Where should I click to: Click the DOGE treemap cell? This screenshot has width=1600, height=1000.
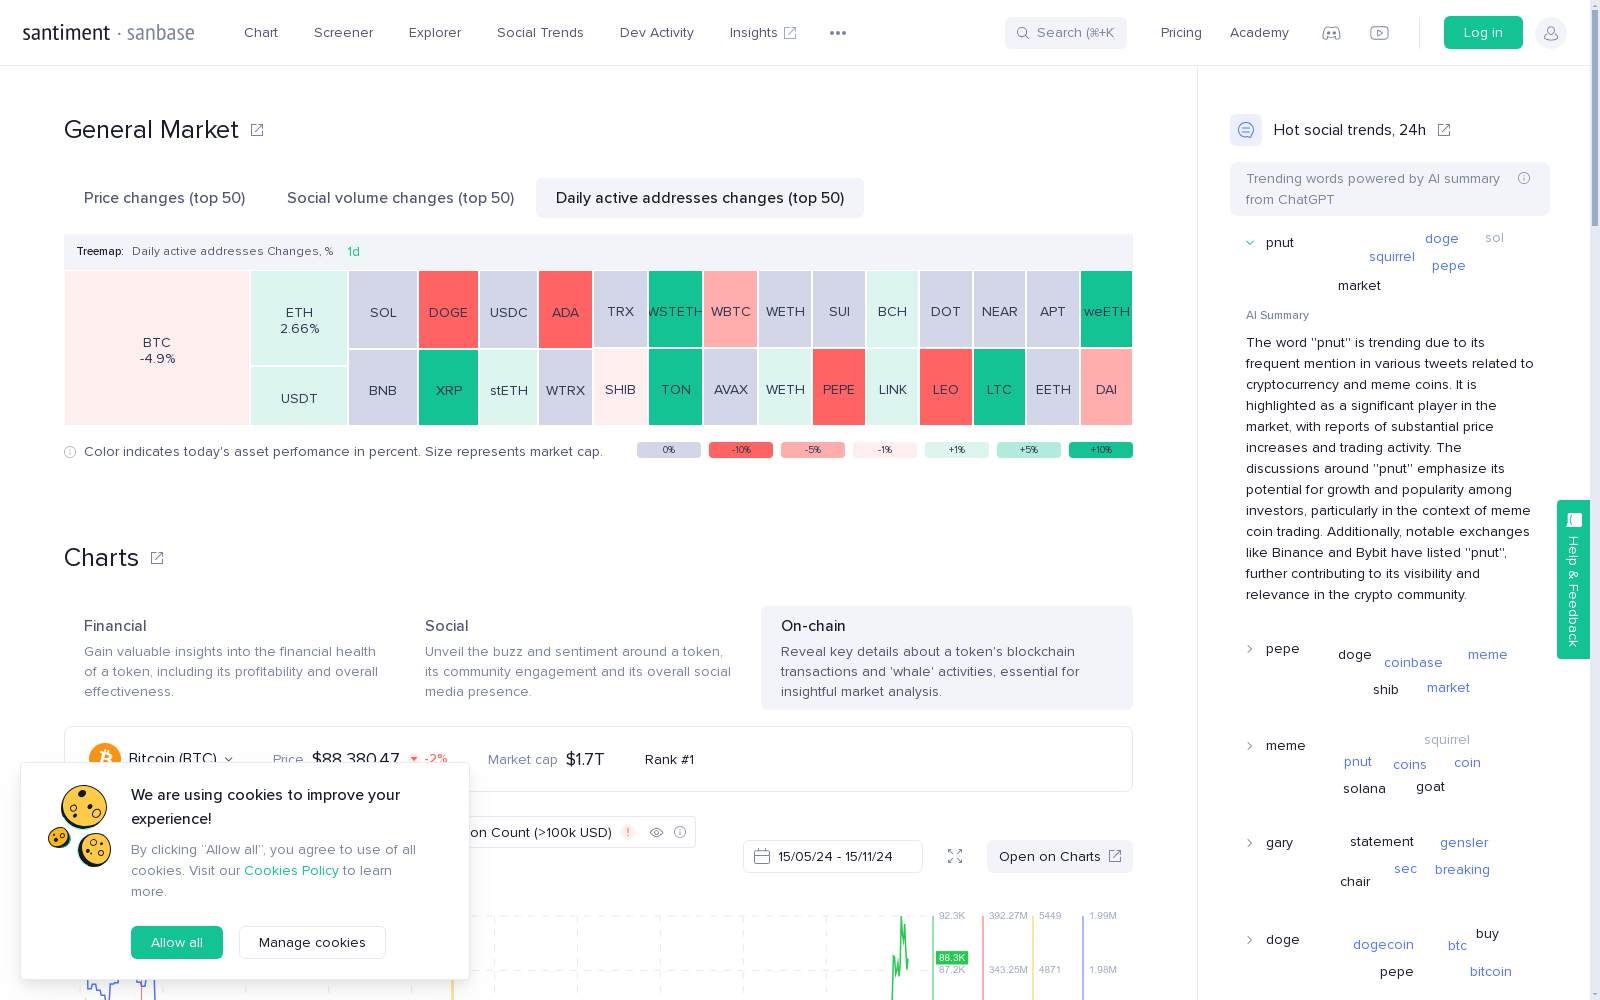(x=448, y=310)
